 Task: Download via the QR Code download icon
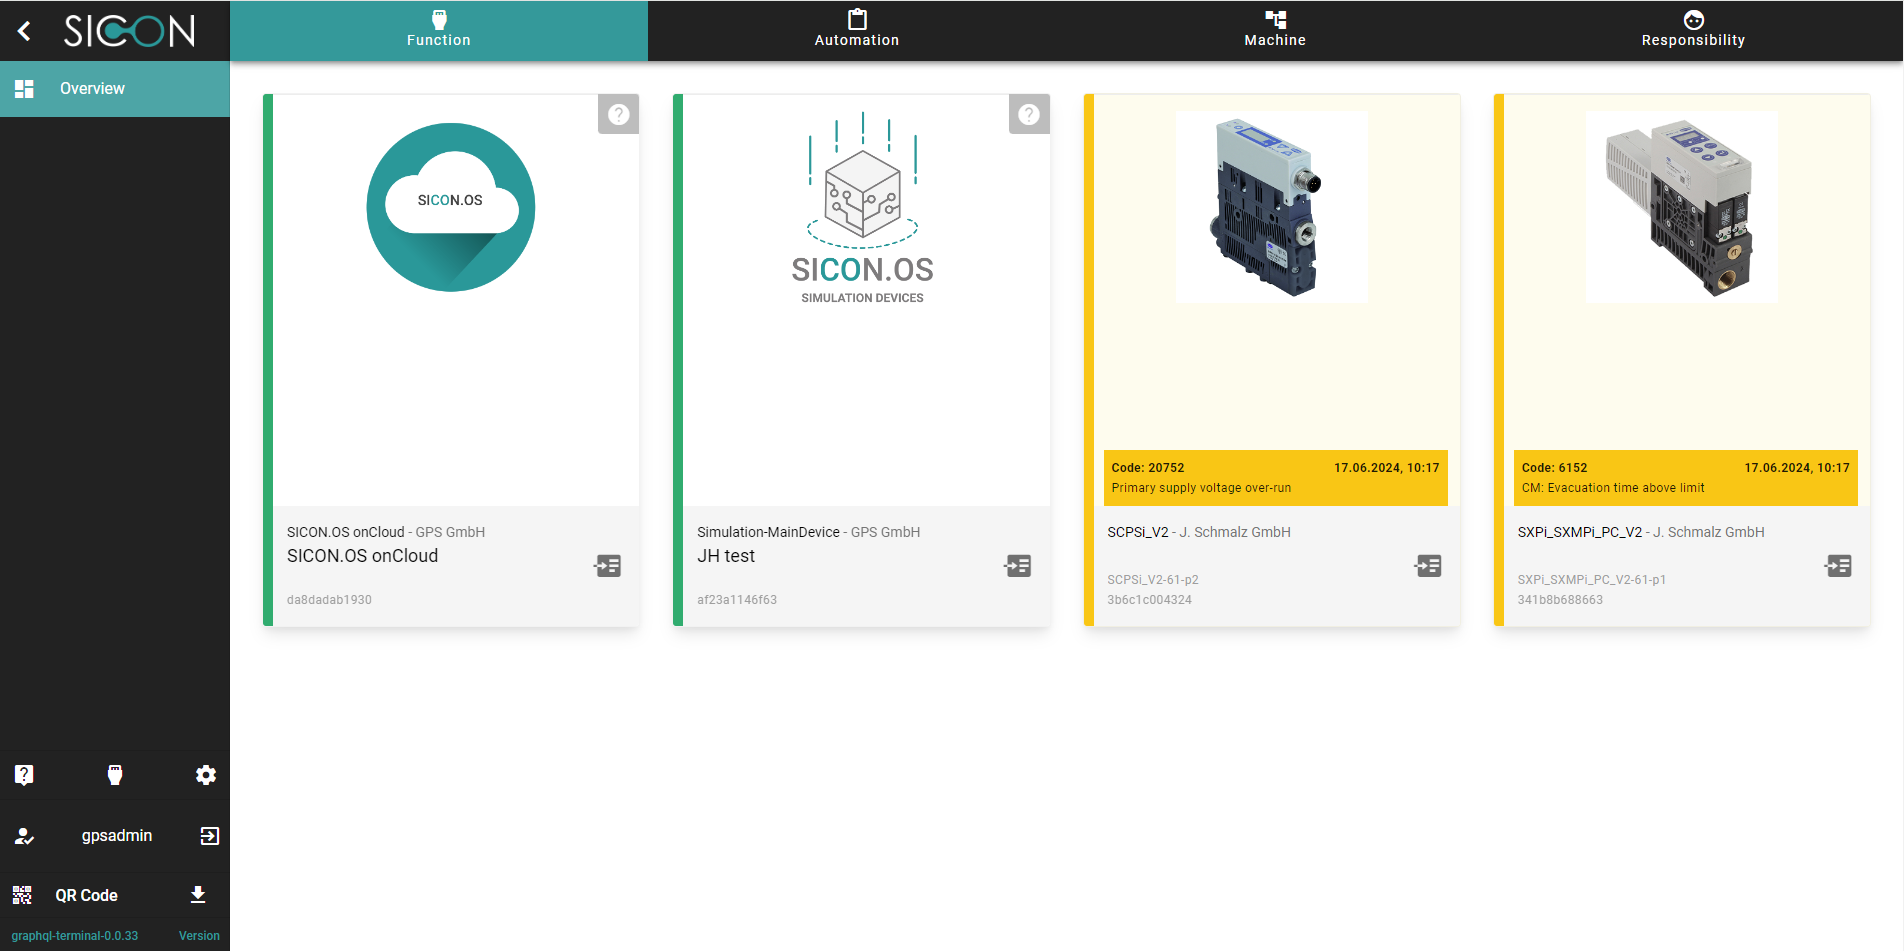198,895
